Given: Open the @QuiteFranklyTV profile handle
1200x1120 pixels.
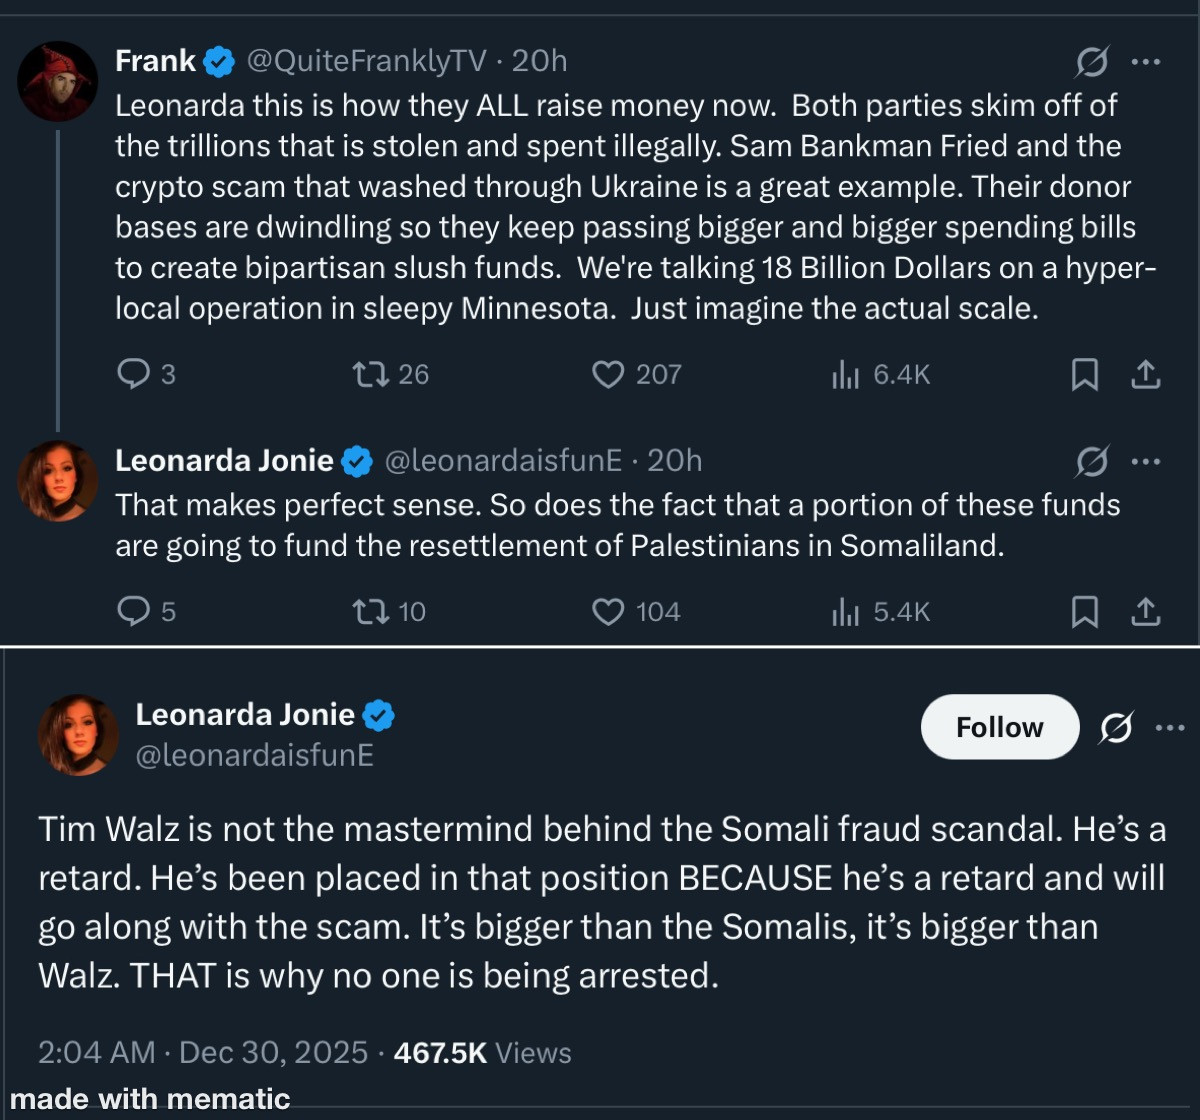Looking at the screenshot, I should [x=366, y=62].
